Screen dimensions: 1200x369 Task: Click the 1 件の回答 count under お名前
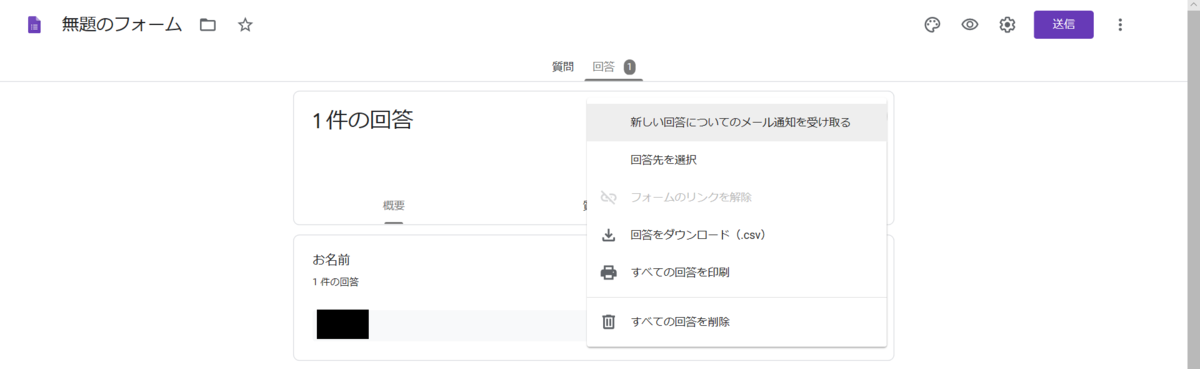coord(336,282)
